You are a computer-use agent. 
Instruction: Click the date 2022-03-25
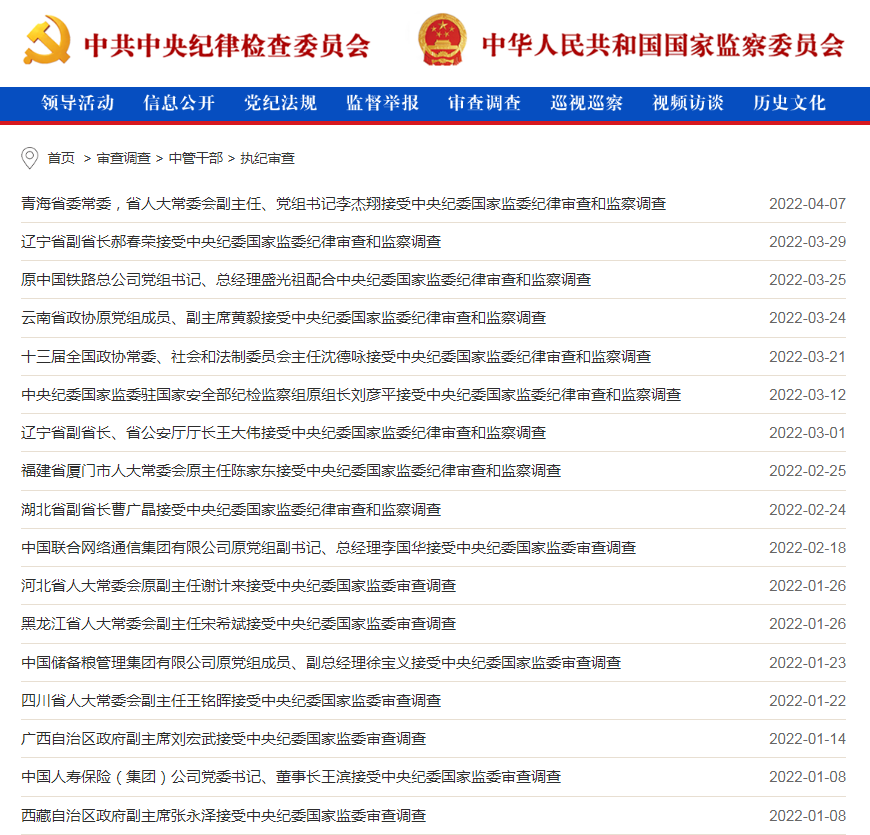tap(807, 280)
